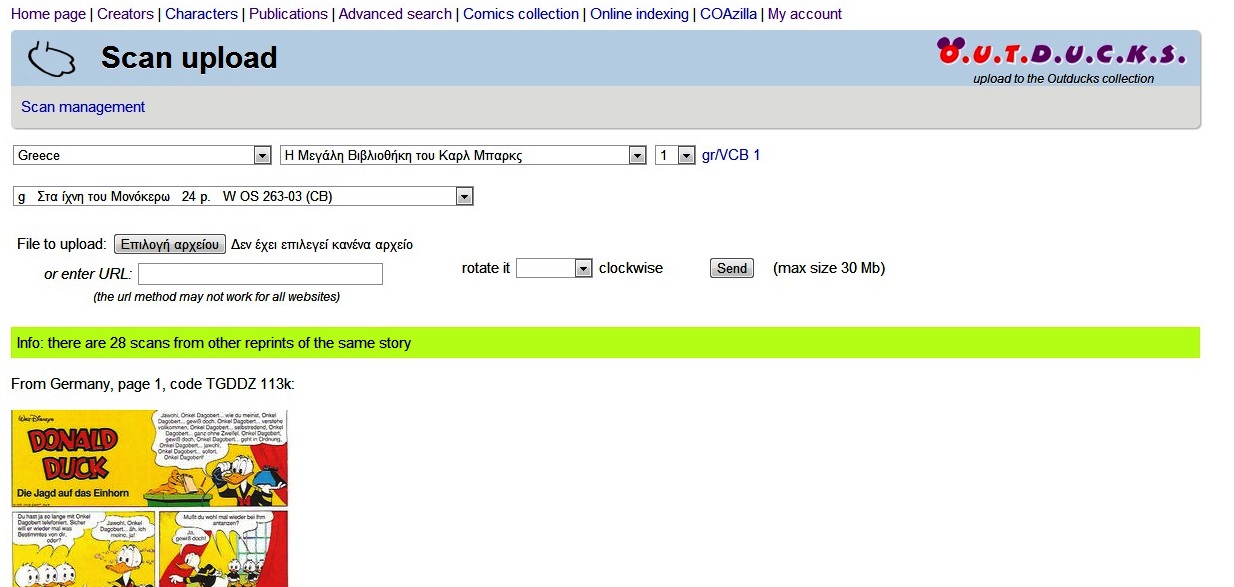Screen dimensions: 1234x587
Task: Open the story selection dropdown
Action: (x=243, y=196)
